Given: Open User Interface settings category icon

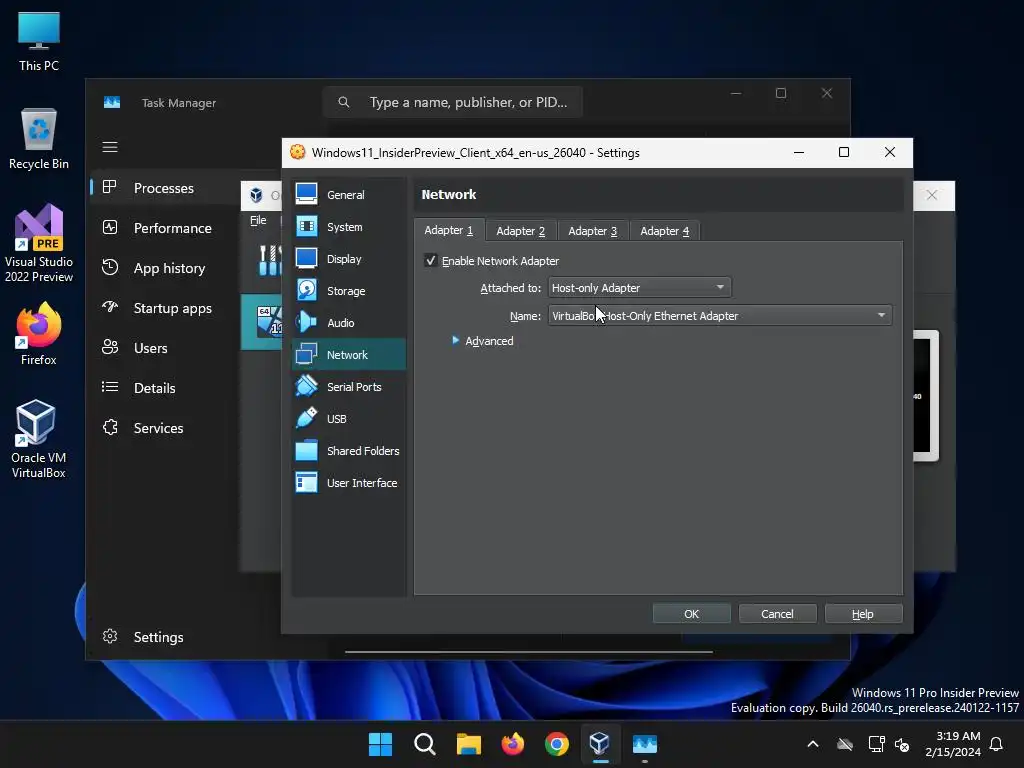Looking at the screenshot, I should click(x=306, y=482).
